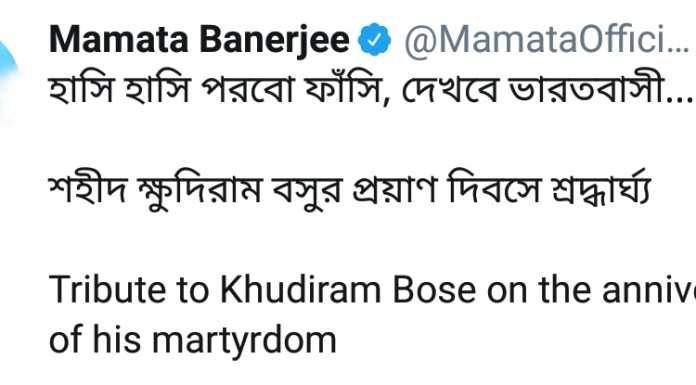This screenshot has width=696, height=385.
Task: Click the first name "Mamata" in header
Action: click(x=119, y=40)
